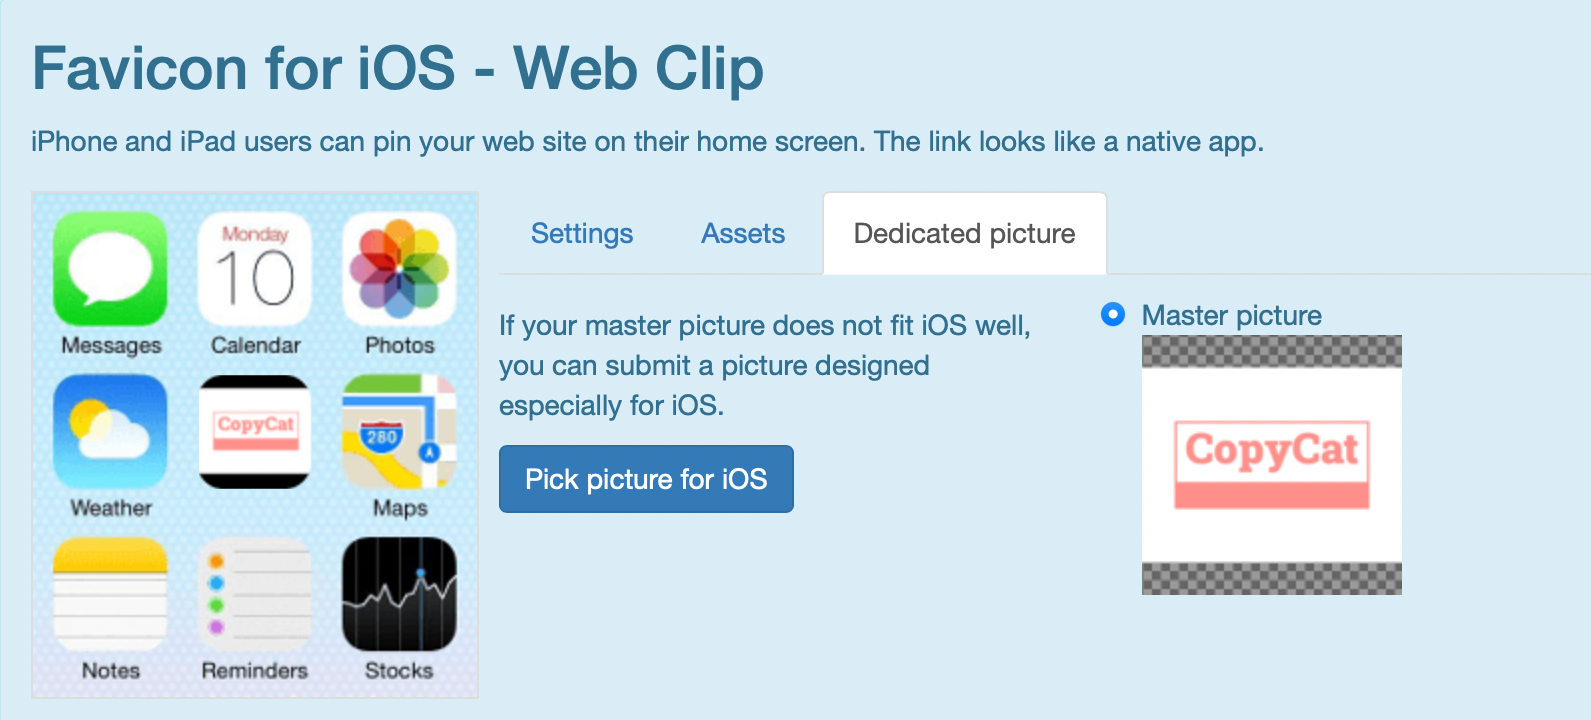Click the Reminders app icon

point(255,595)
